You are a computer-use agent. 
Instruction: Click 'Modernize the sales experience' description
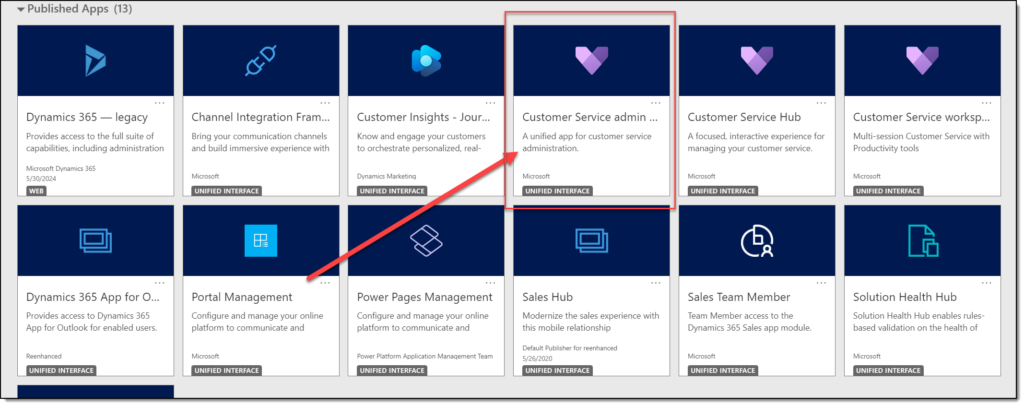[591, 322]
